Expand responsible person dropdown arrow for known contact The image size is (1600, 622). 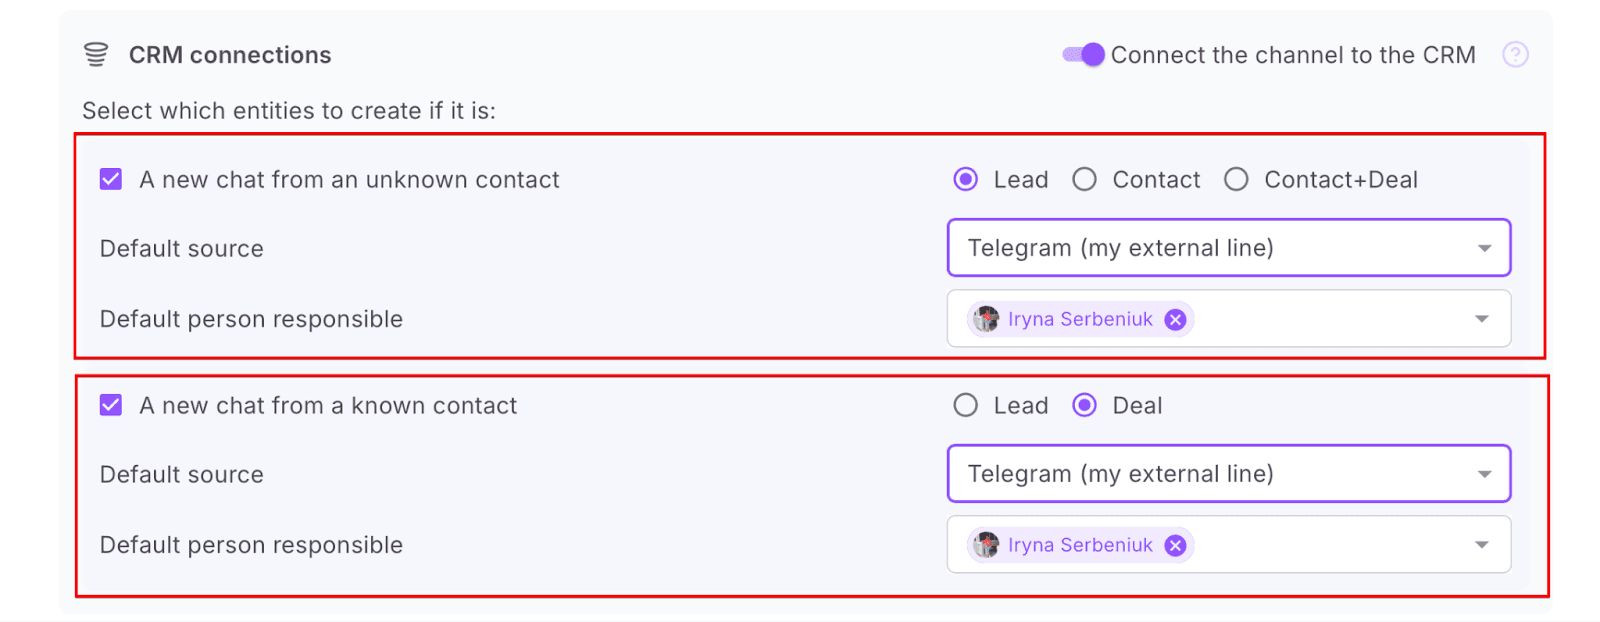[1482, 546]
